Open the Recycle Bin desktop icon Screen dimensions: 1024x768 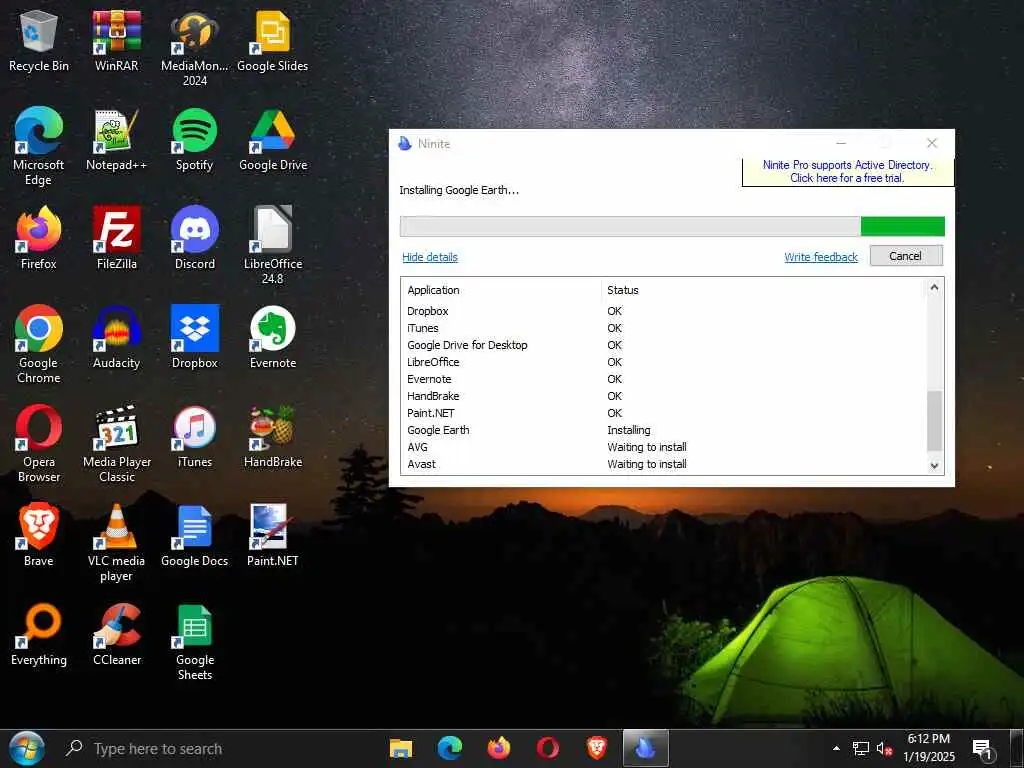click(x=39, y=42)
